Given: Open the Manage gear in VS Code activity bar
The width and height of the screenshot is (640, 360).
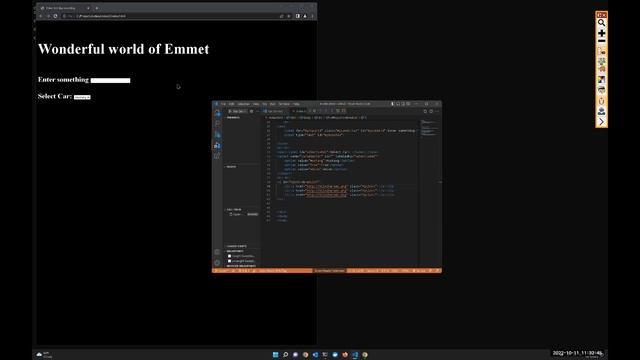Looking at the screenshot, I should [217, 262].
